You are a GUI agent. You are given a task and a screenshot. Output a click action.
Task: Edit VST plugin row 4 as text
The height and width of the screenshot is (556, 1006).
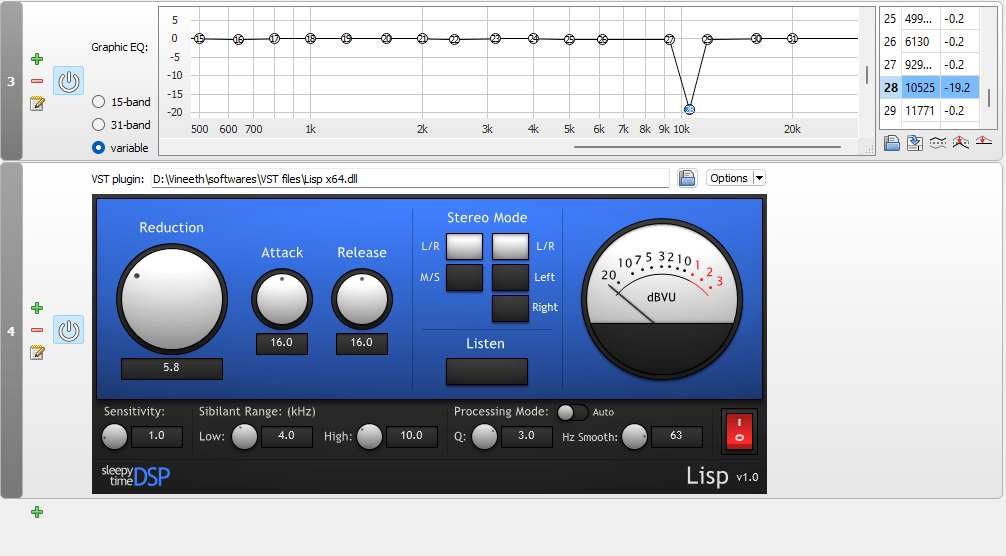[x=37, y=352]
